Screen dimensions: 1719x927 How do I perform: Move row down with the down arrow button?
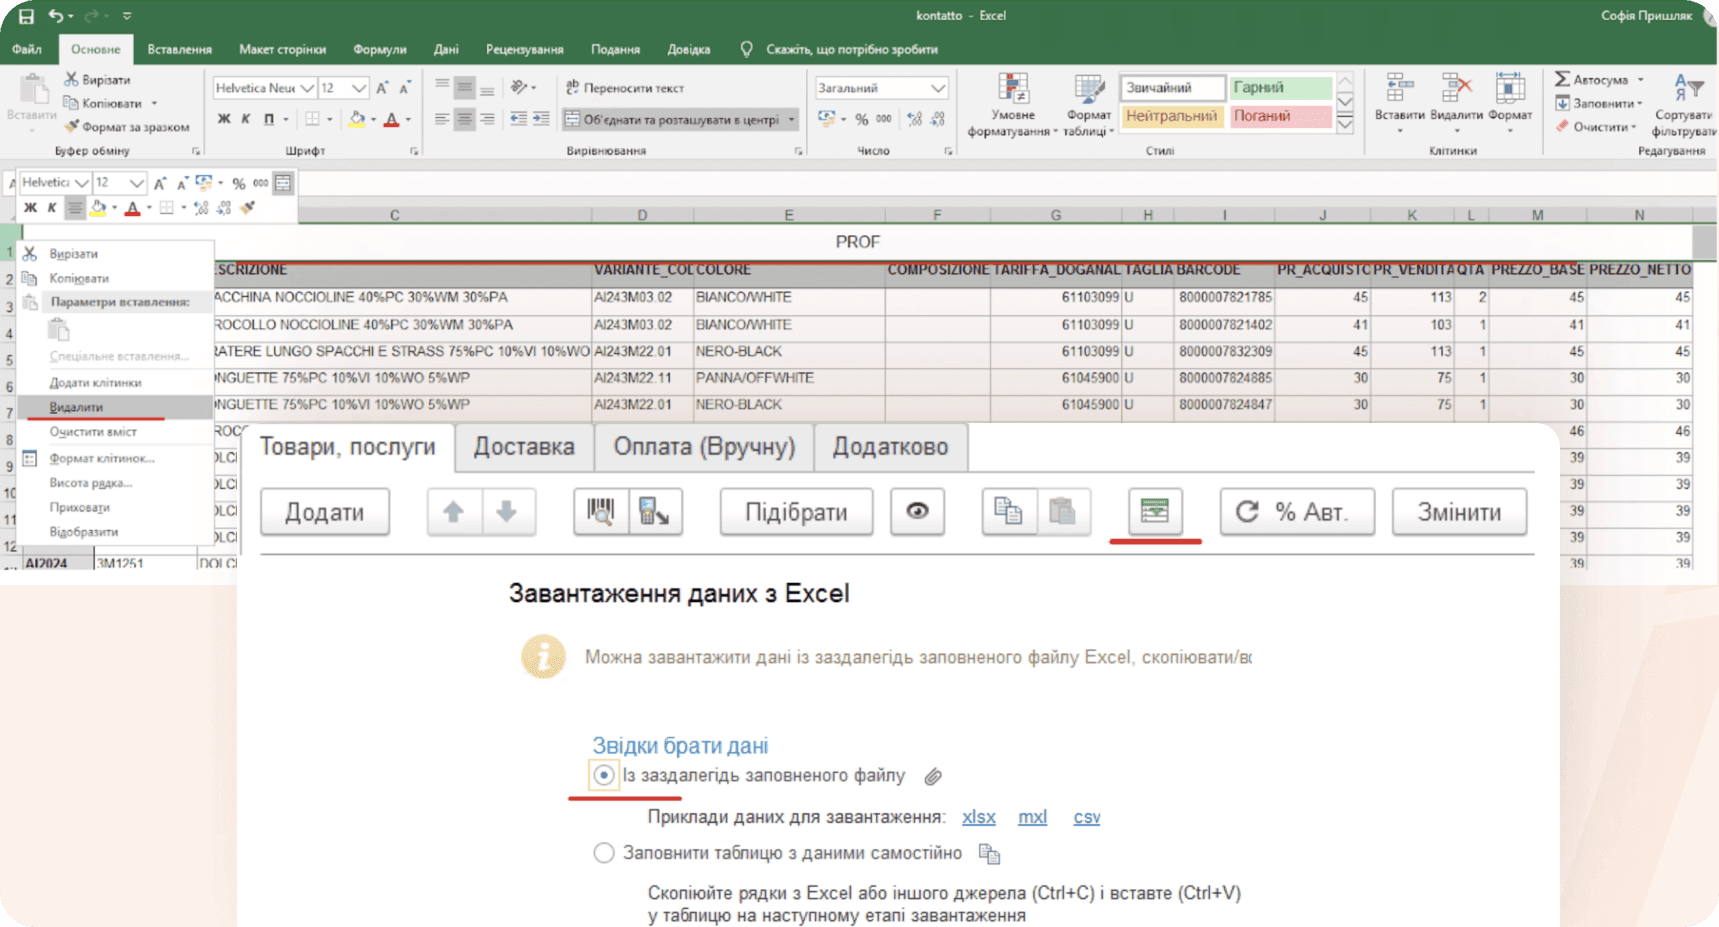[x=507, y=512]
